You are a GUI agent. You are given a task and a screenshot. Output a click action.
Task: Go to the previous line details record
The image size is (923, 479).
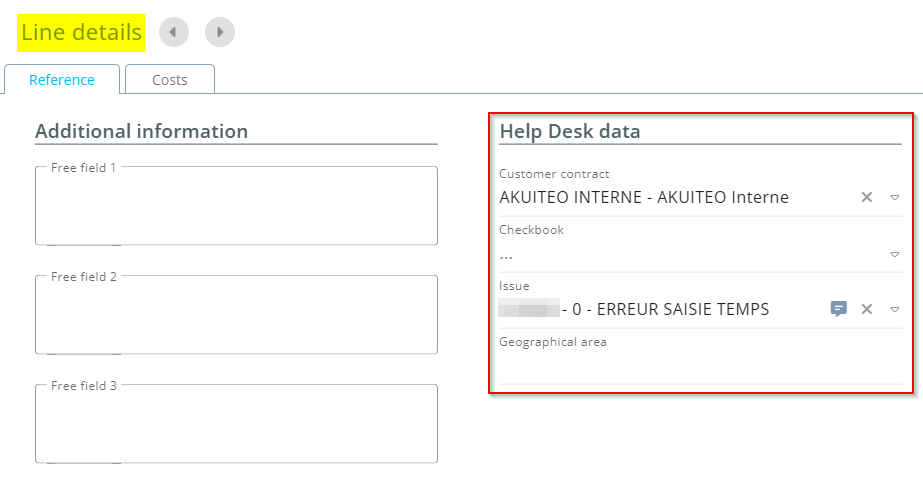click(174, 32)
